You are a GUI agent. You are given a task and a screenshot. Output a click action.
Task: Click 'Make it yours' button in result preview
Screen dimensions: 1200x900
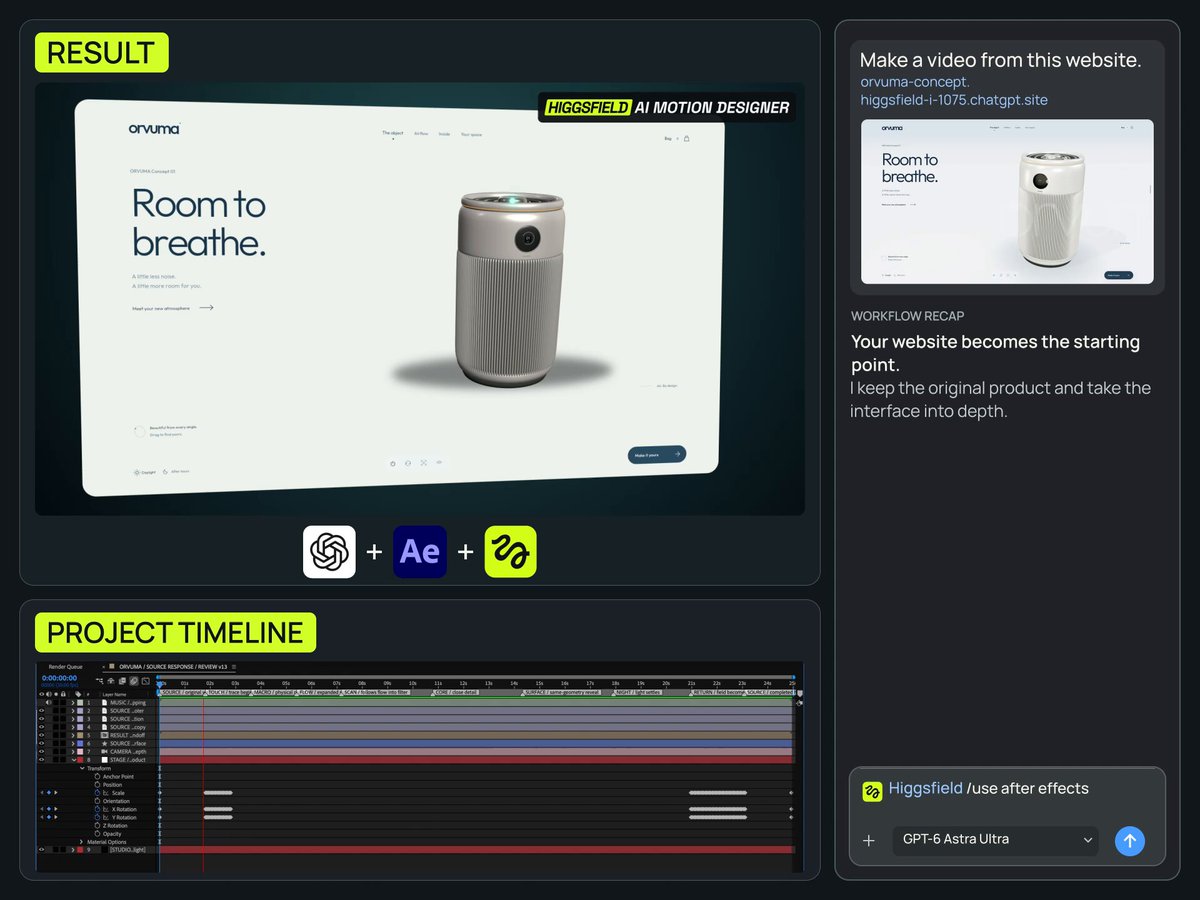pyautogui.click(x=657, y=454)
